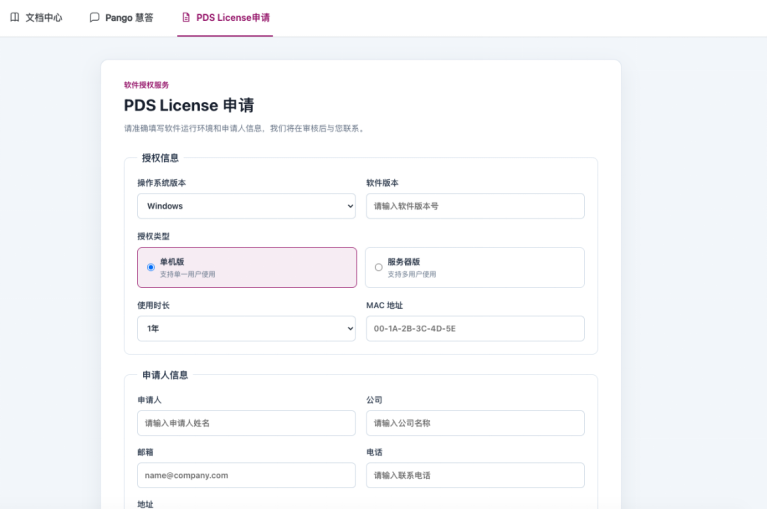Choose the 服务器版 radio option
Viewport: 768px width, 509px height.
[379, 267]
